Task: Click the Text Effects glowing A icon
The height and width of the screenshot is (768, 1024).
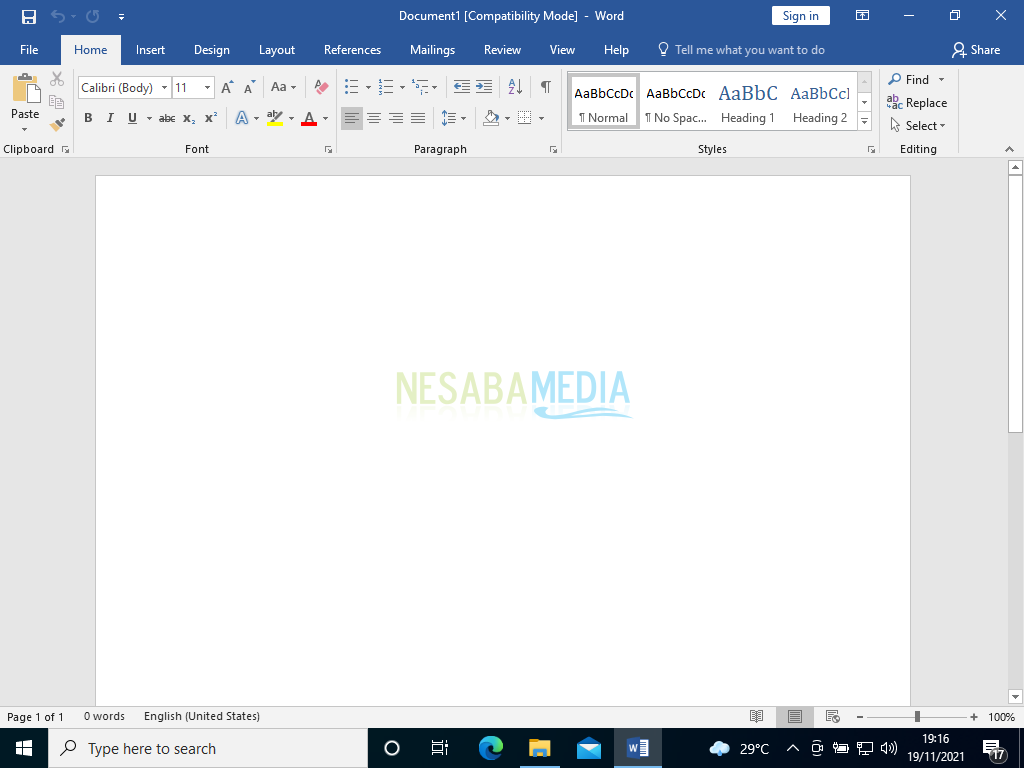Action: point(242,118)
